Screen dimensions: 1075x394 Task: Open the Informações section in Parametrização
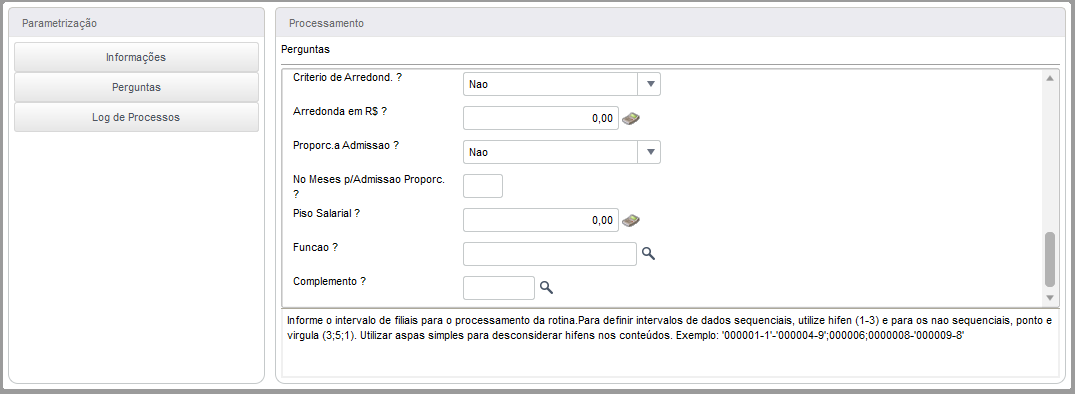point(136,58)
